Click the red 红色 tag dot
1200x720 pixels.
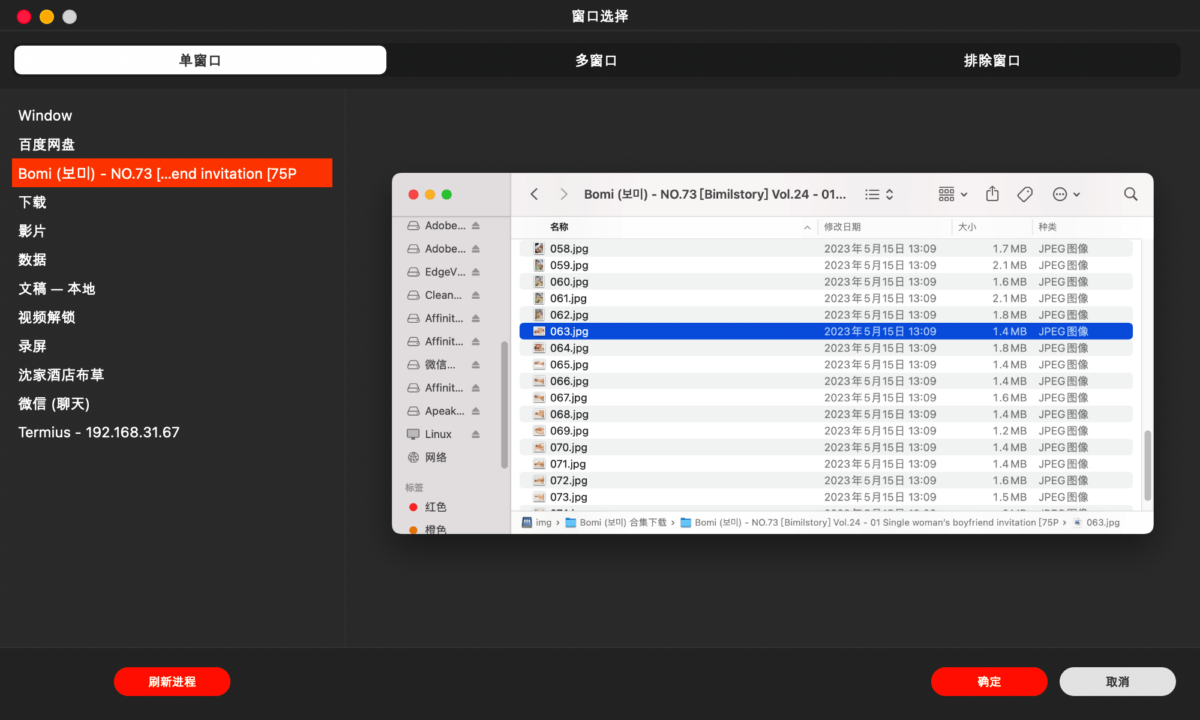pos(413,507)
